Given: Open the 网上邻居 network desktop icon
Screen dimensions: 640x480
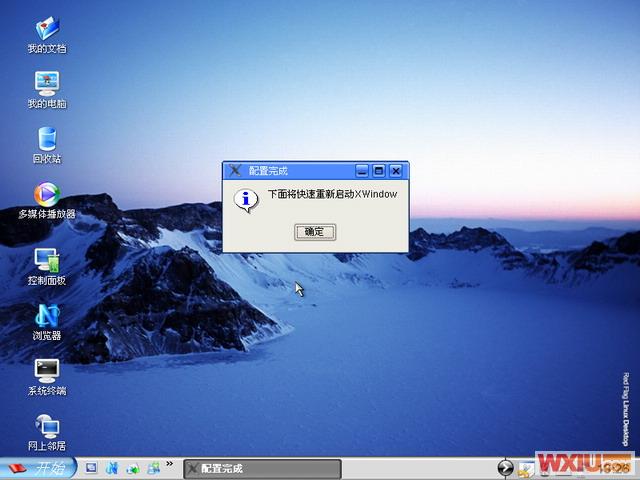Looking at the screenshot, I should [x=46, y=426].
